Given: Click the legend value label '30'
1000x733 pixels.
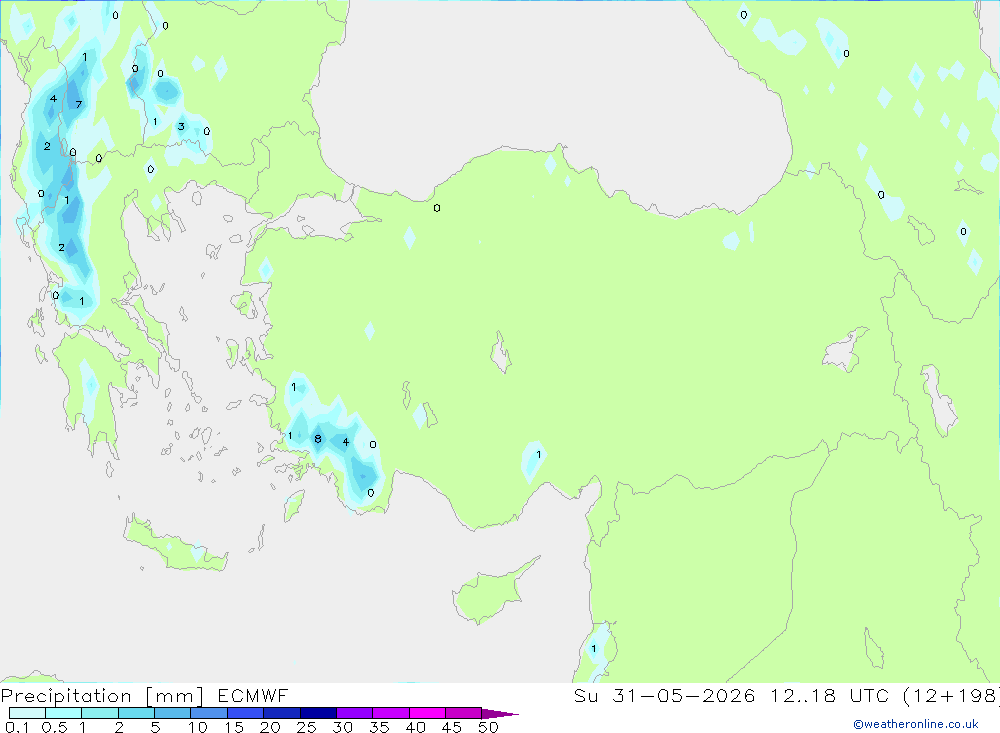Looking at the screenshot, I should [342, 727].
